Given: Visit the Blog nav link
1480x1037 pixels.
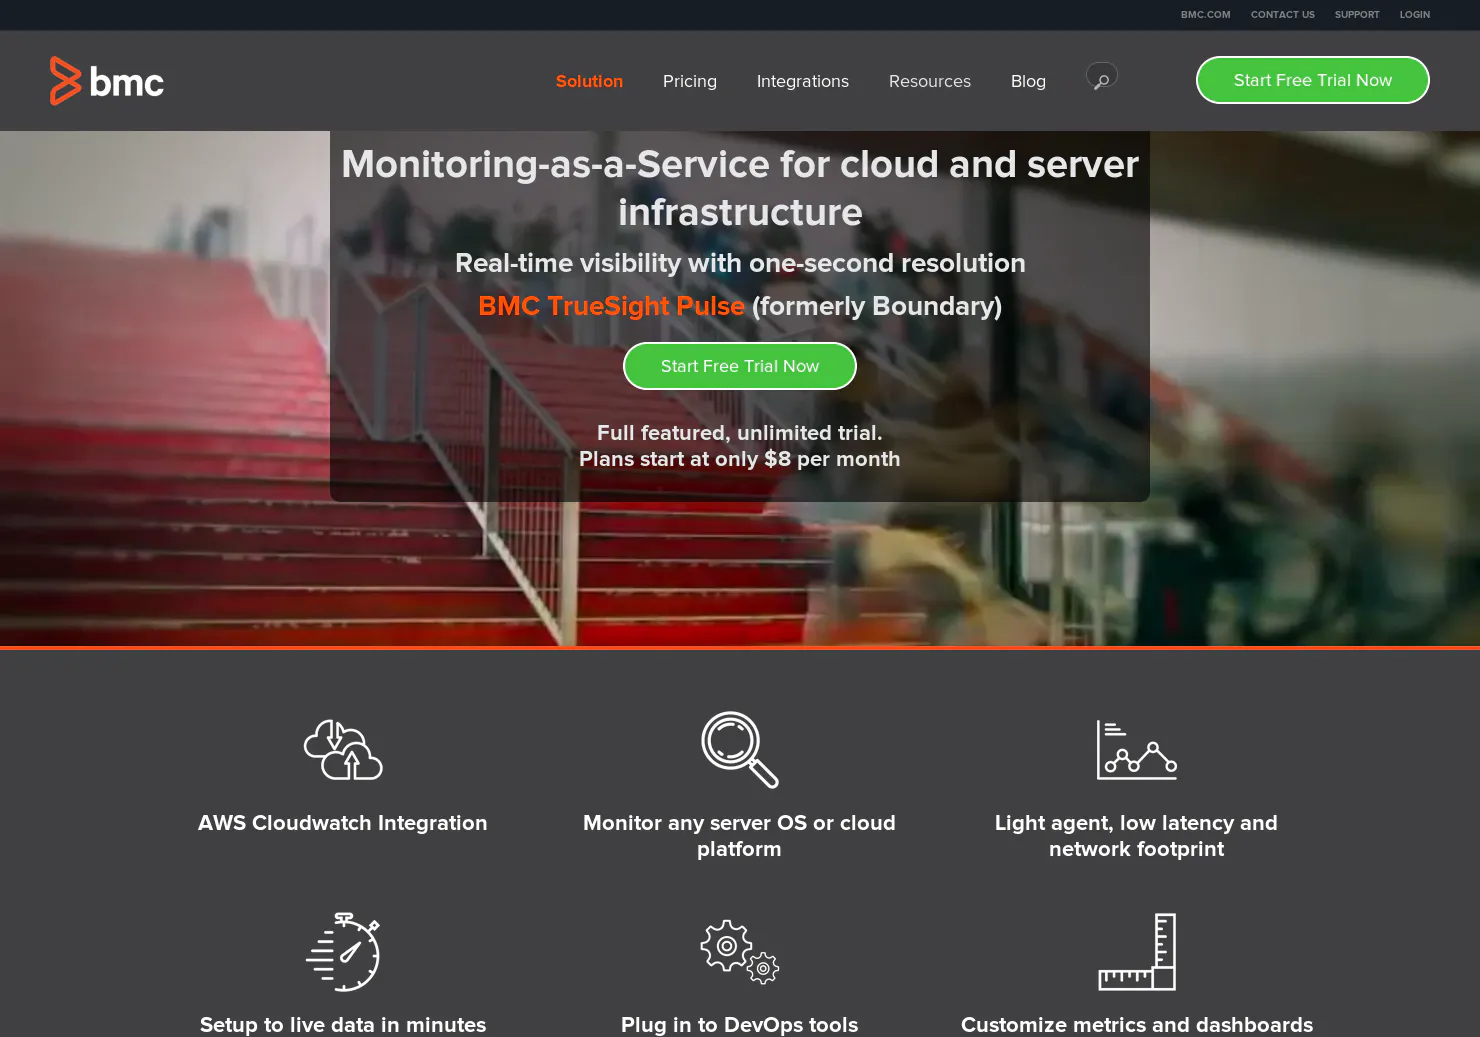Looking at the screenshot, I should click(1028, 81).
